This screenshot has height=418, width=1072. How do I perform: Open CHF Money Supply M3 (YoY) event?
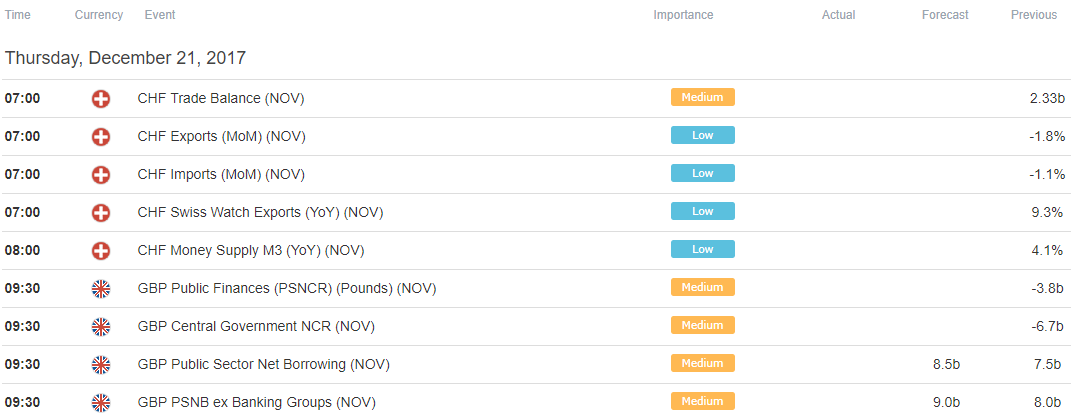[251, 251]
